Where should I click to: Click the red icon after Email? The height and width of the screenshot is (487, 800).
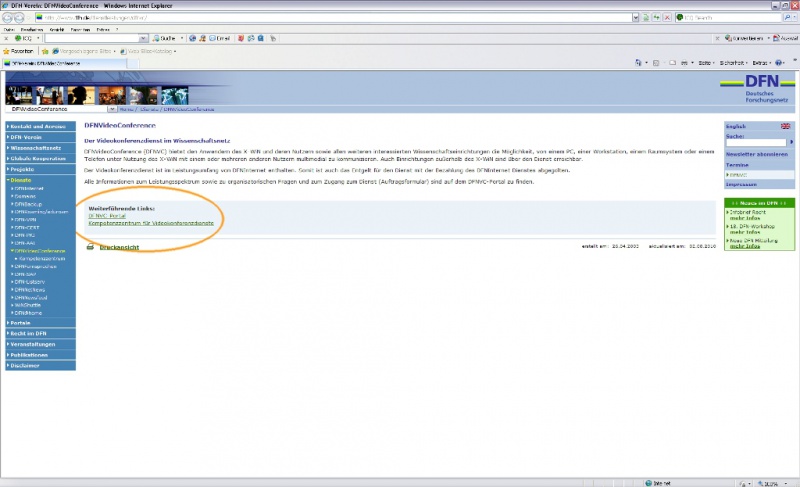[x=241, y=38]
